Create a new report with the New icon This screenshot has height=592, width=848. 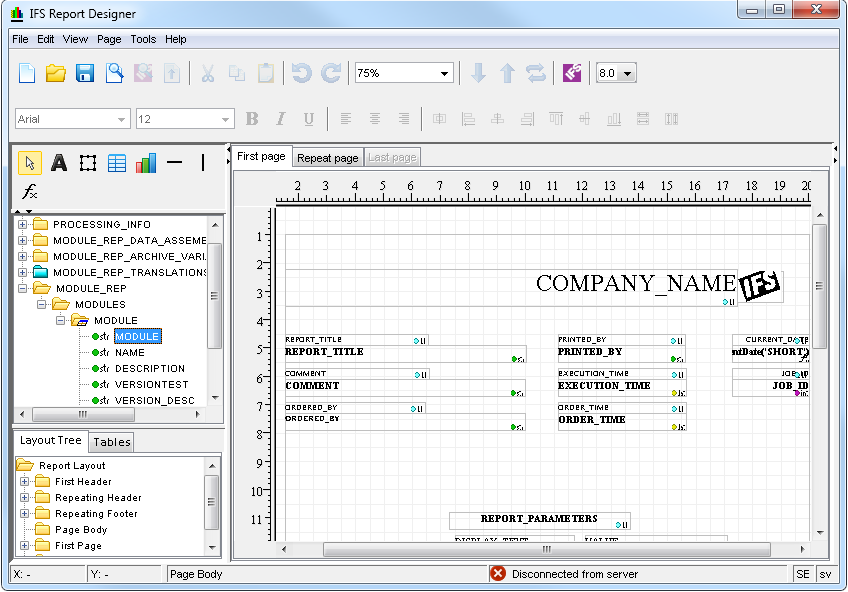coord(26,73)
